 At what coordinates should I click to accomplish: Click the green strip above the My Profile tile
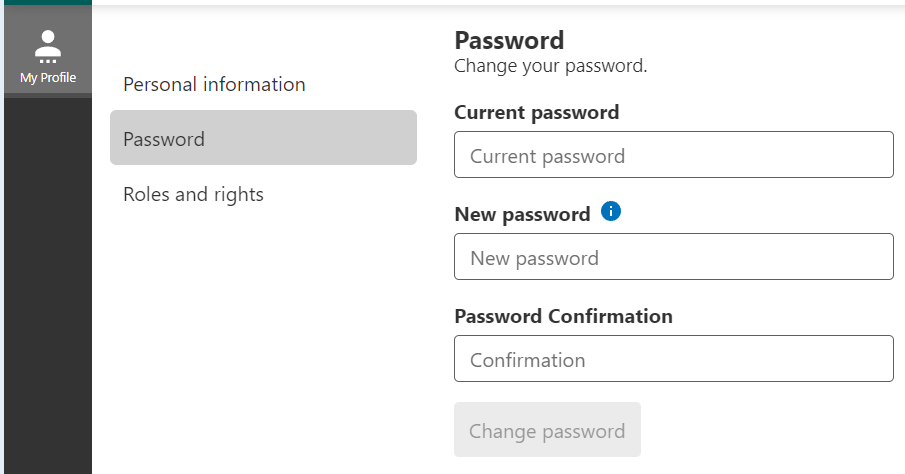click(x=48, y=2)
